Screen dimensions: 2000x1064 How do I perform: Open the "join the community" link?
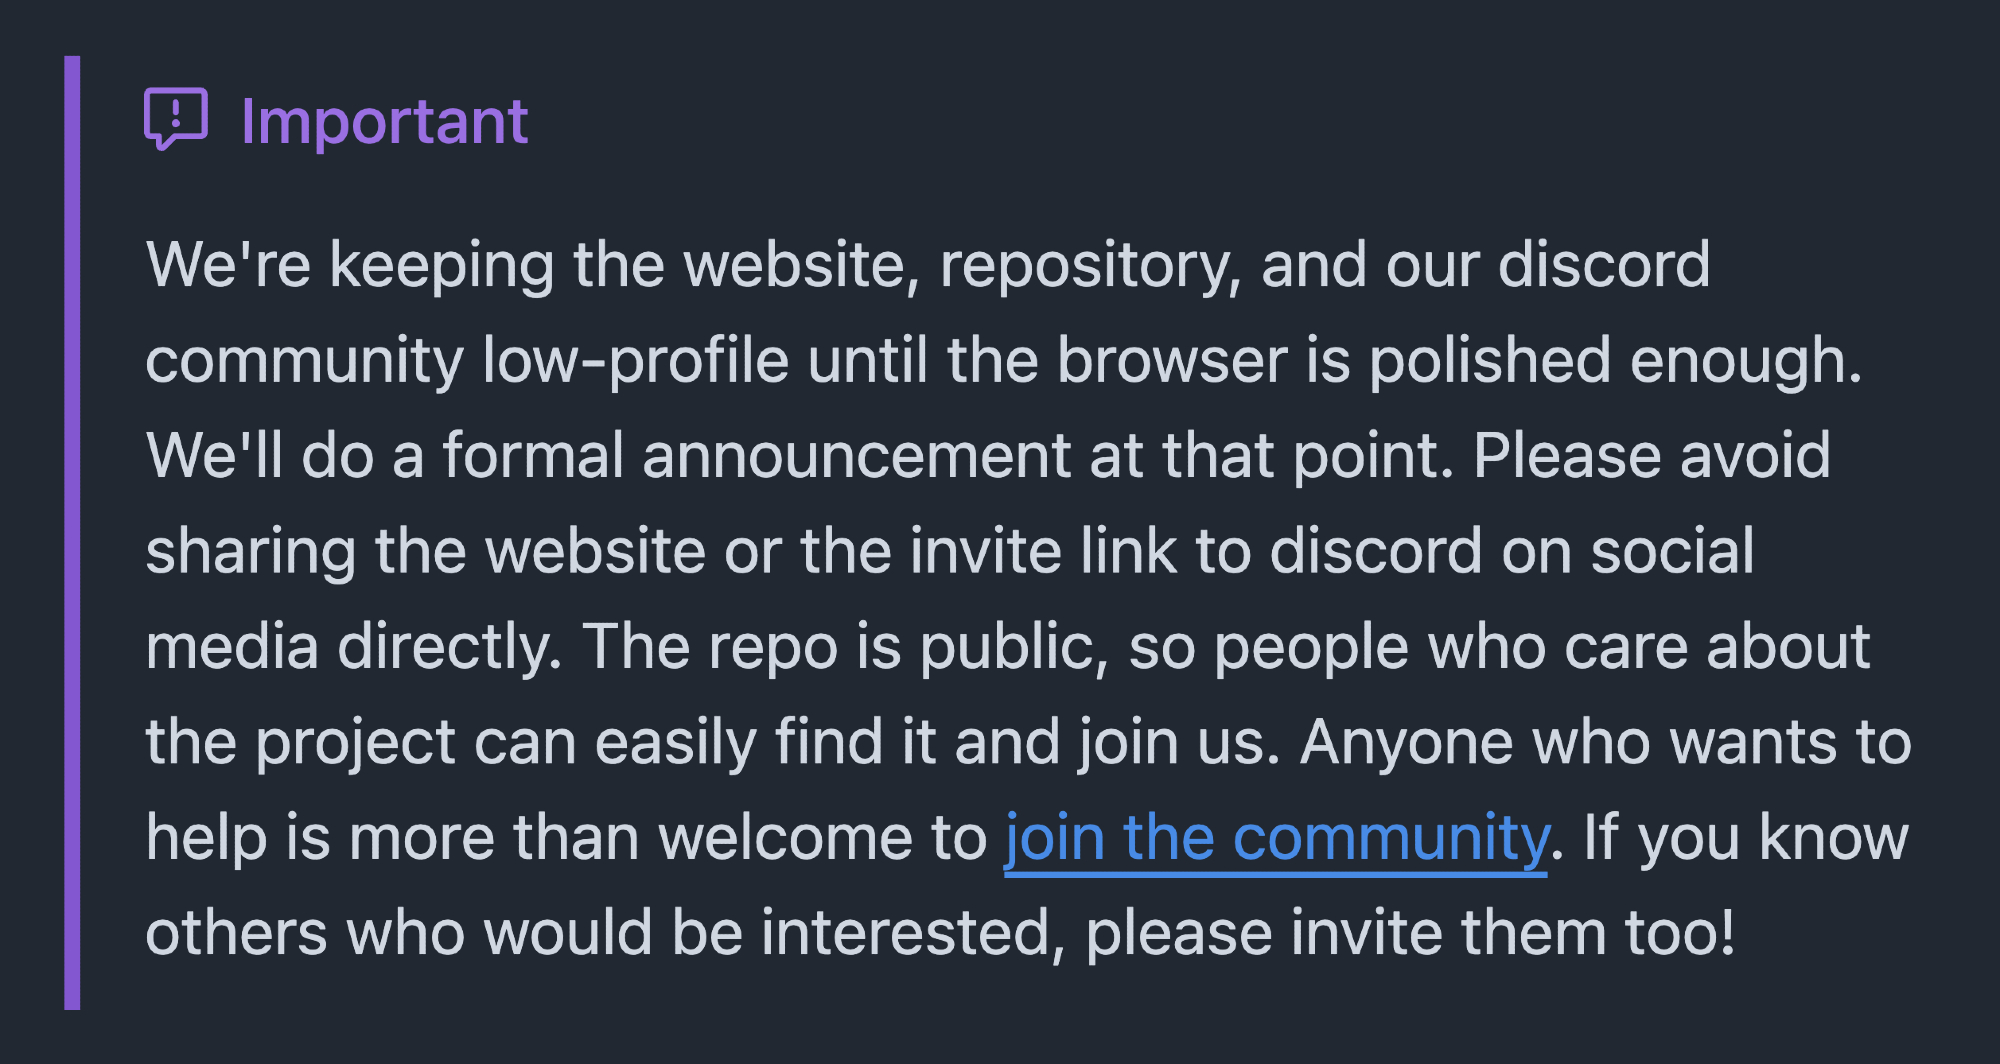coord(1275,838)
